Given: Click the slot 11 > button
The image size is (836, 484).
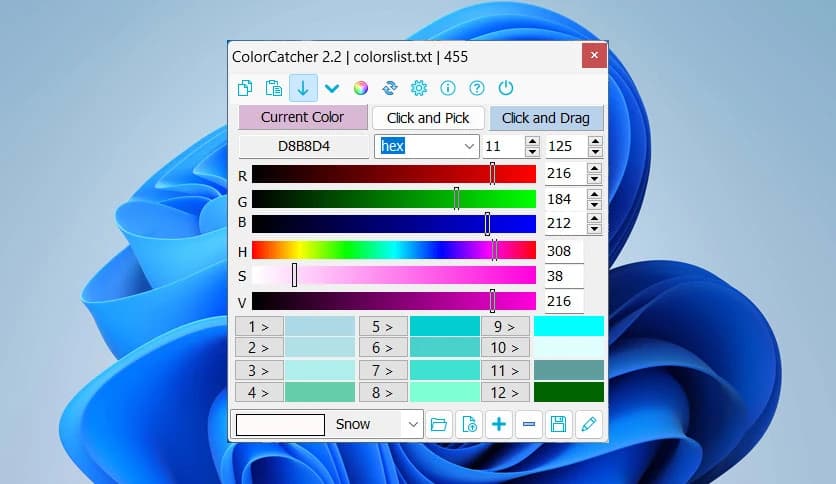Looking at the screenshot, I should tap(505, 370).
